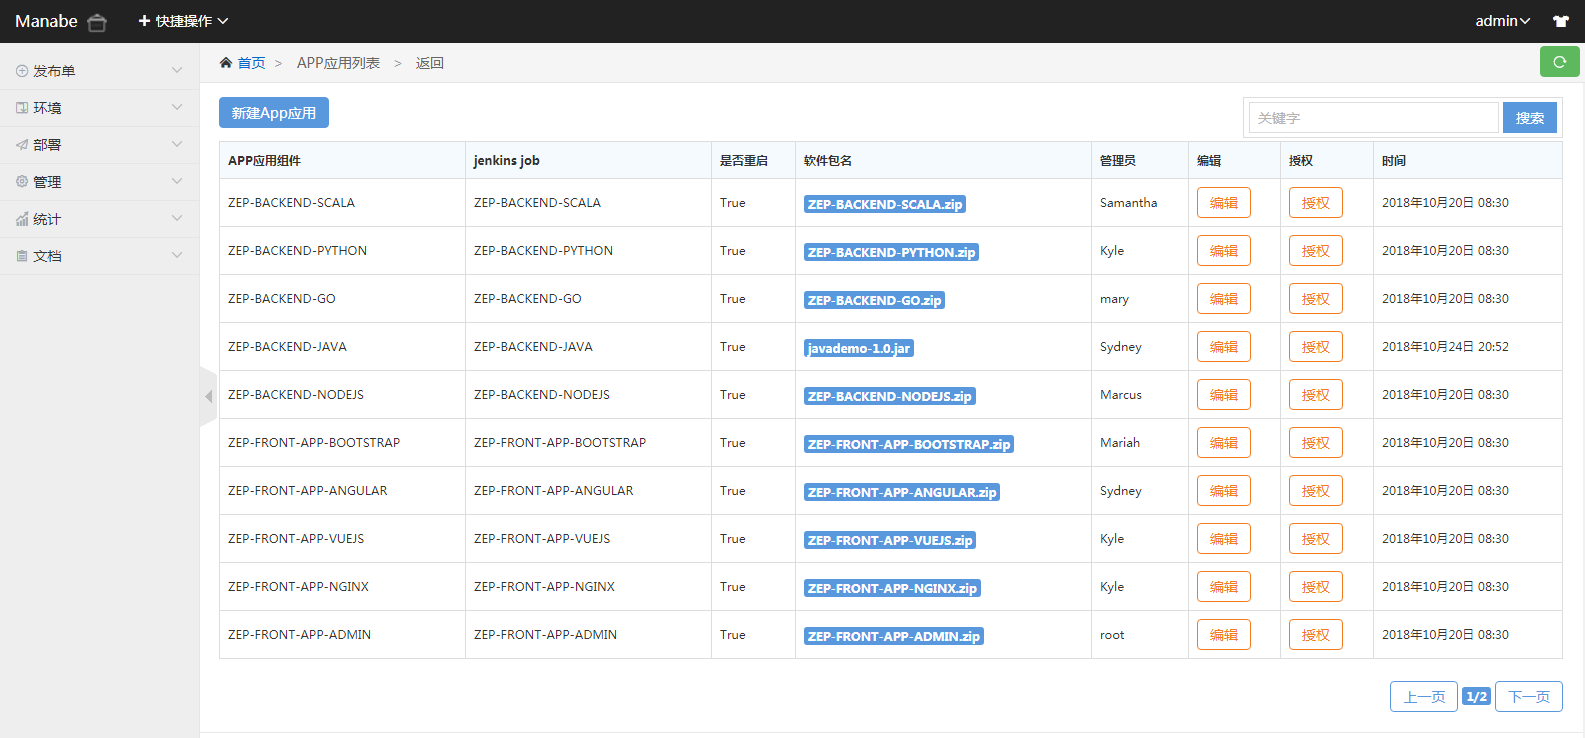The height and width of the screenshot is (738, 1585).
Task: Open package ZEP-BACKEND-PYTHON.zip
Action: [x=891, y=252]
